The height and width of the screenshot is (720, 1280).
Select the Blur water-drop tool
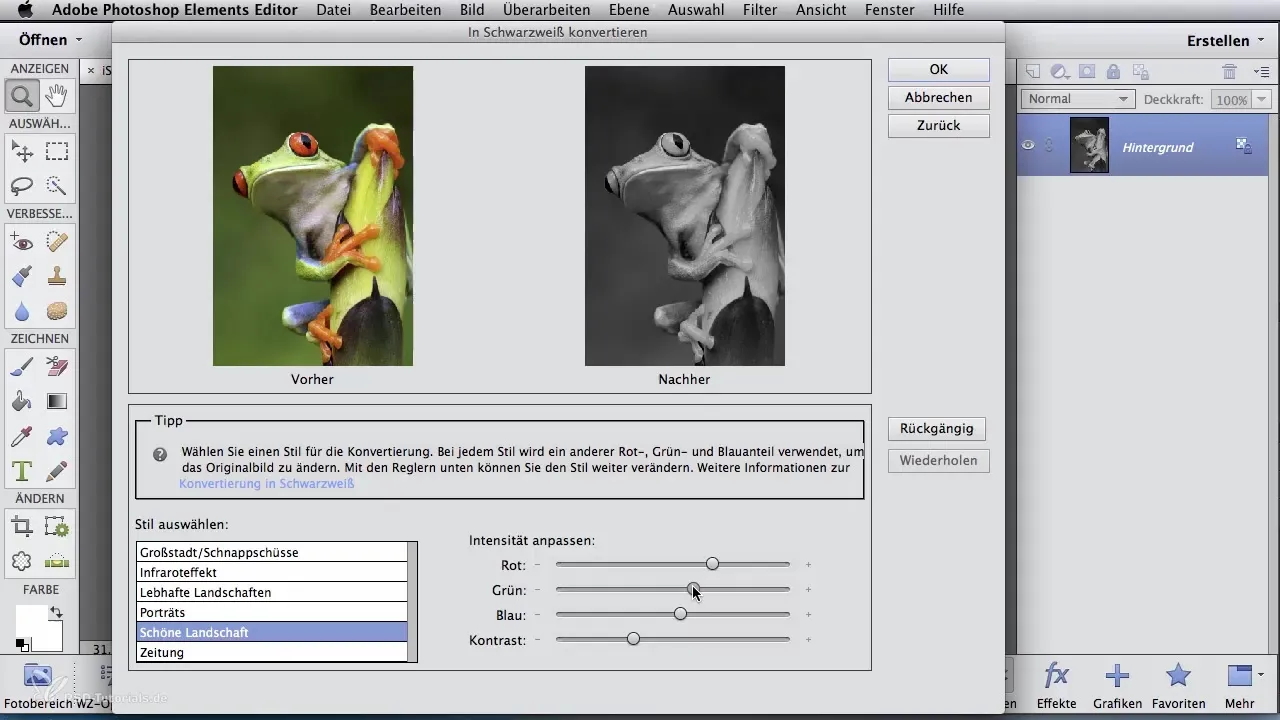pyautogui.click(x=22, y=311)
